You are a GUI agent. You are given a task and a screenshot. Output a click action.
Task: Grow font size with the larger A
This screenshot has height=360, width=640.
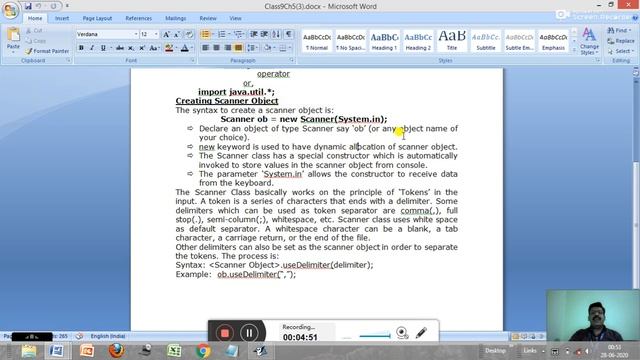[x=166, y=35]
